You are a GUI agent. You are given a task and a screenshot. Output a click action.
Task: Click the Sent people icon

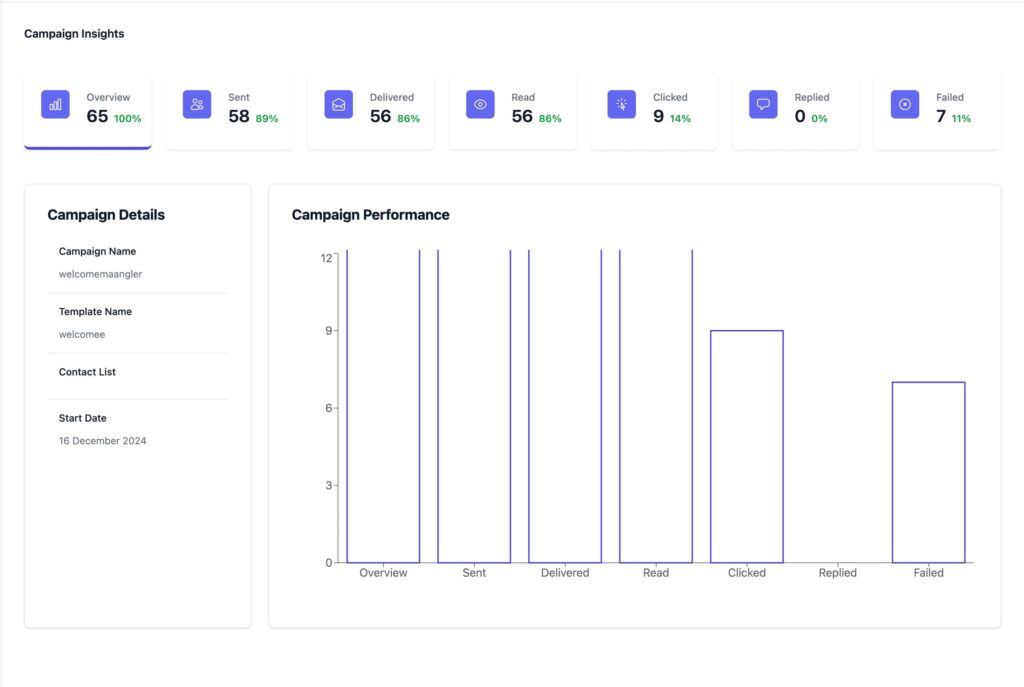click(197, 104)
